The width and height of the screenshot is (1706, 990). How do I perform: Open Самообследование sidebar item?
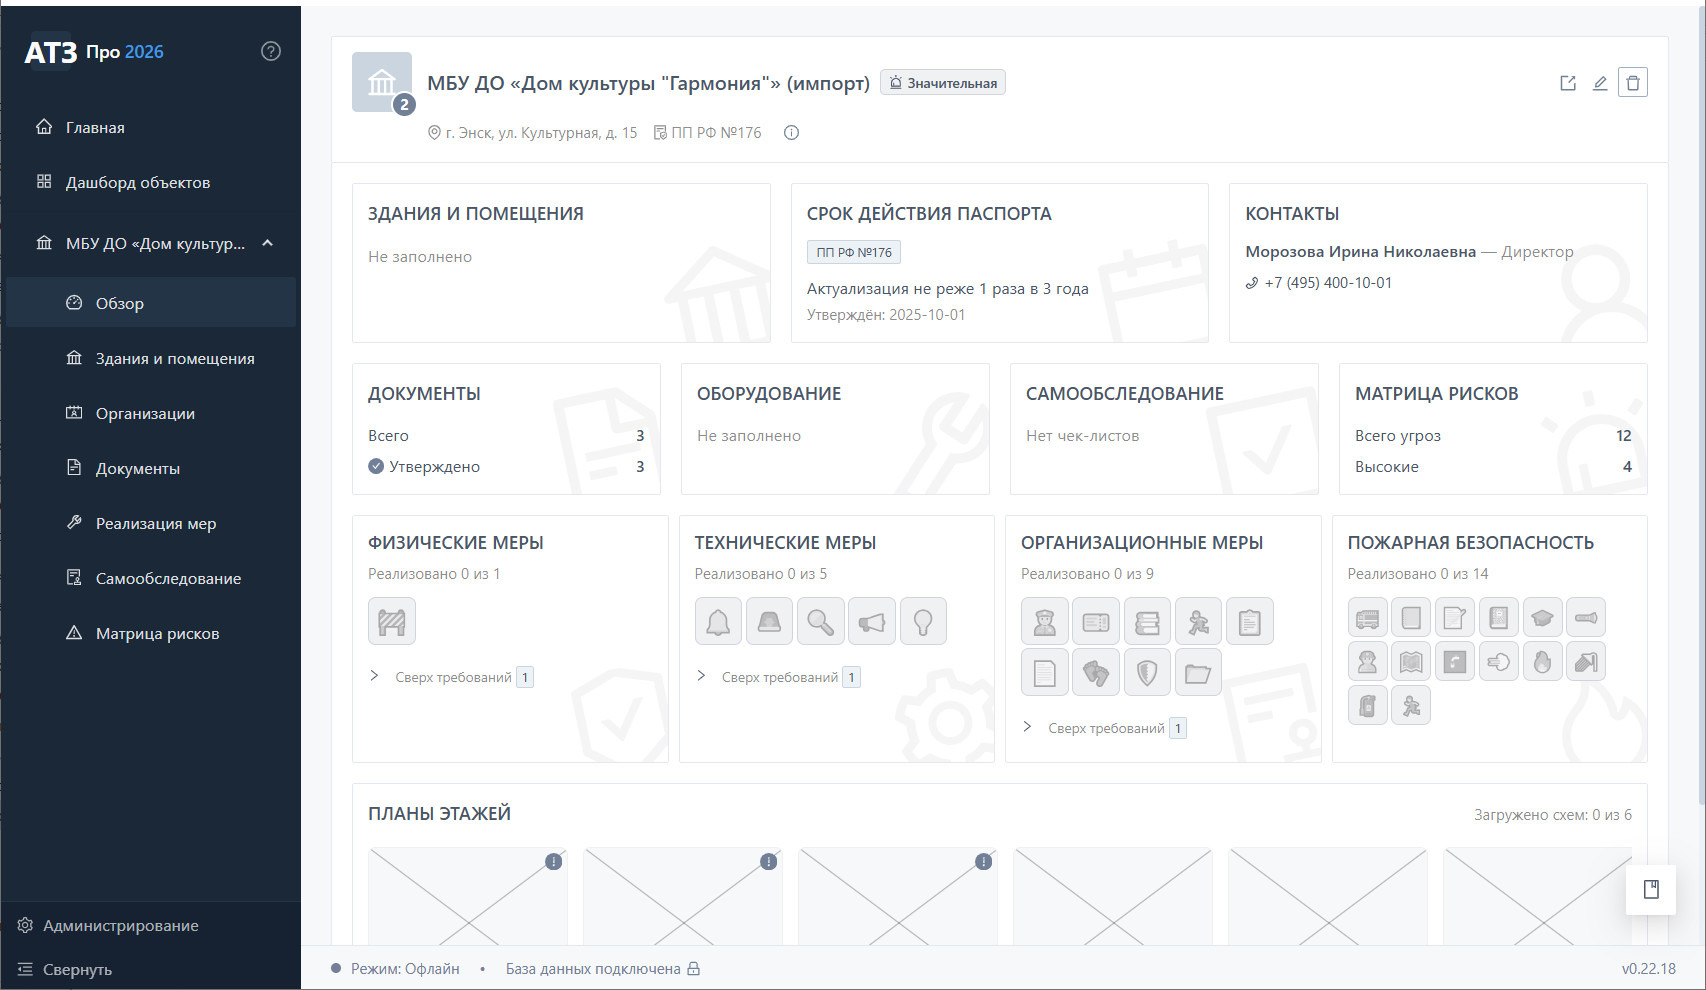(150, 578)
